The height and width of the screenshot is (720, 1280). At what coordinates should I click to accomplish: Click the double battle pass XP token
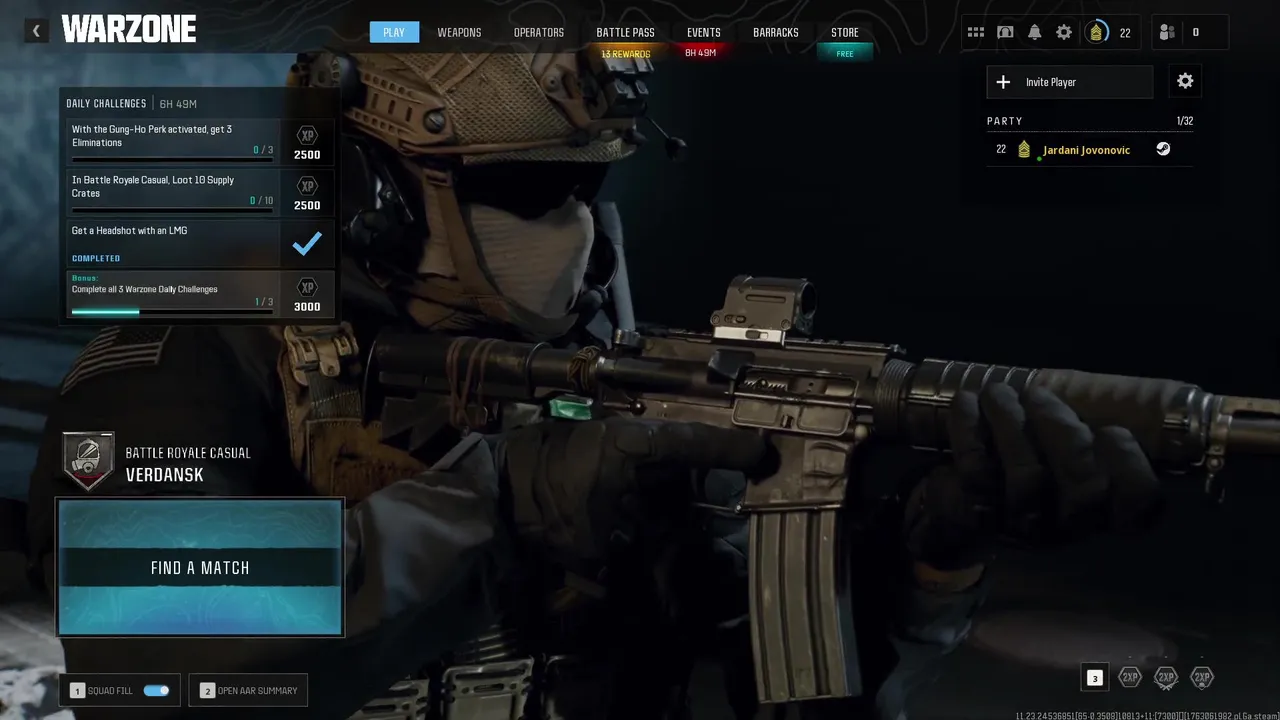pos(1202,678)
